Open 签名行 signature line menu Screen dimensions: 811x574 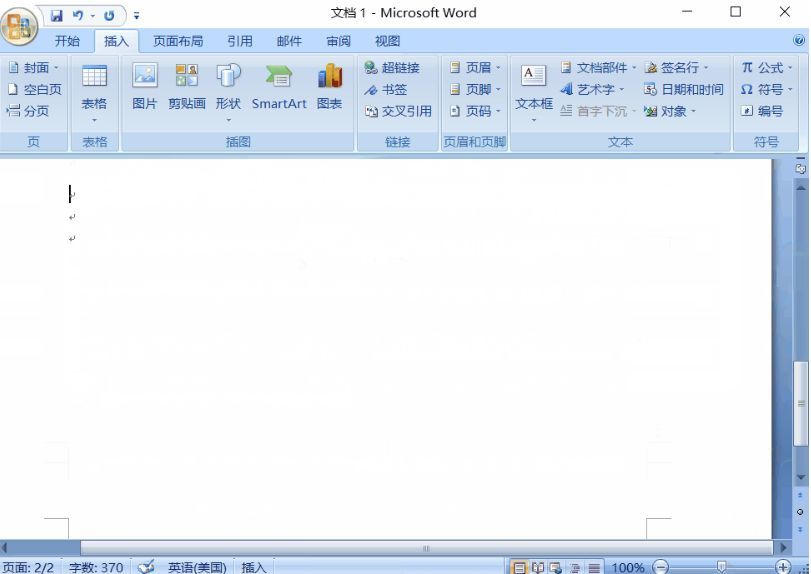click(676, 68)
